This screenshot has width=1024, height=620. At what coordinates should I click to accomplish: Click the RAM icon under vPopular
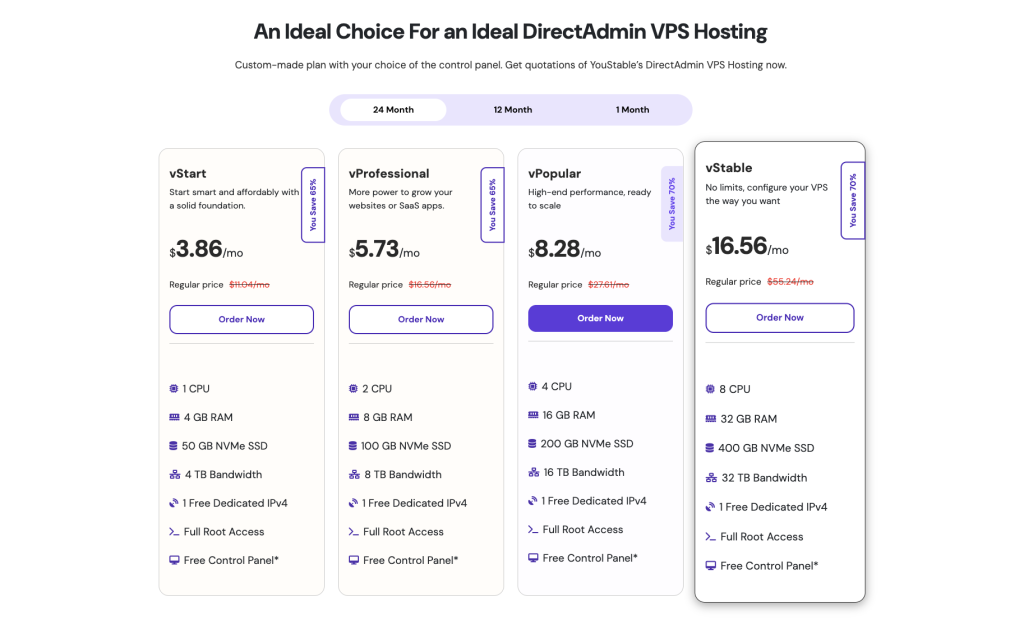pyautogui.click(x=533, y=414)
